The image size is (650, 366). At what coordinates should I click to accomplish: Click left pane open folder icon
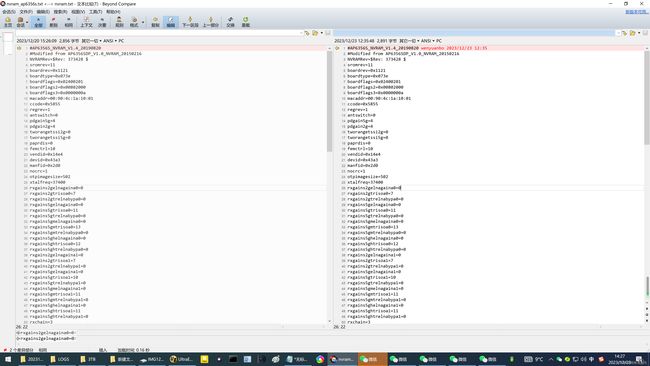click(x=315, y=33)
